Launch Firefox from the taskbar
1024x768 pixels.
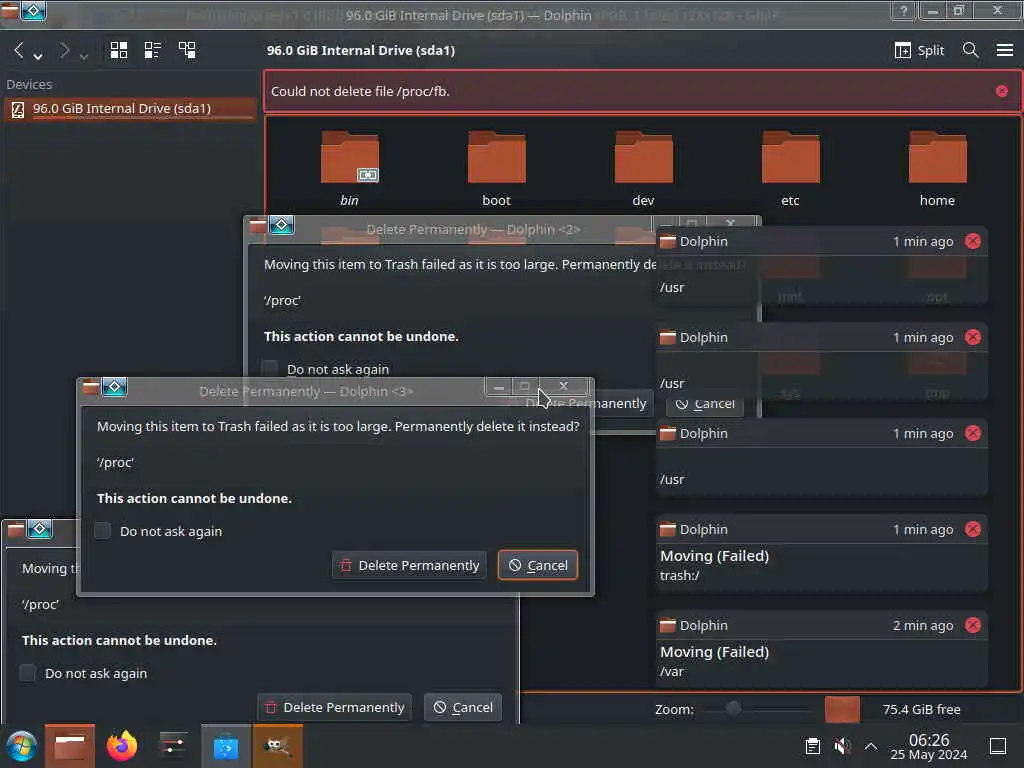(121, 746)
